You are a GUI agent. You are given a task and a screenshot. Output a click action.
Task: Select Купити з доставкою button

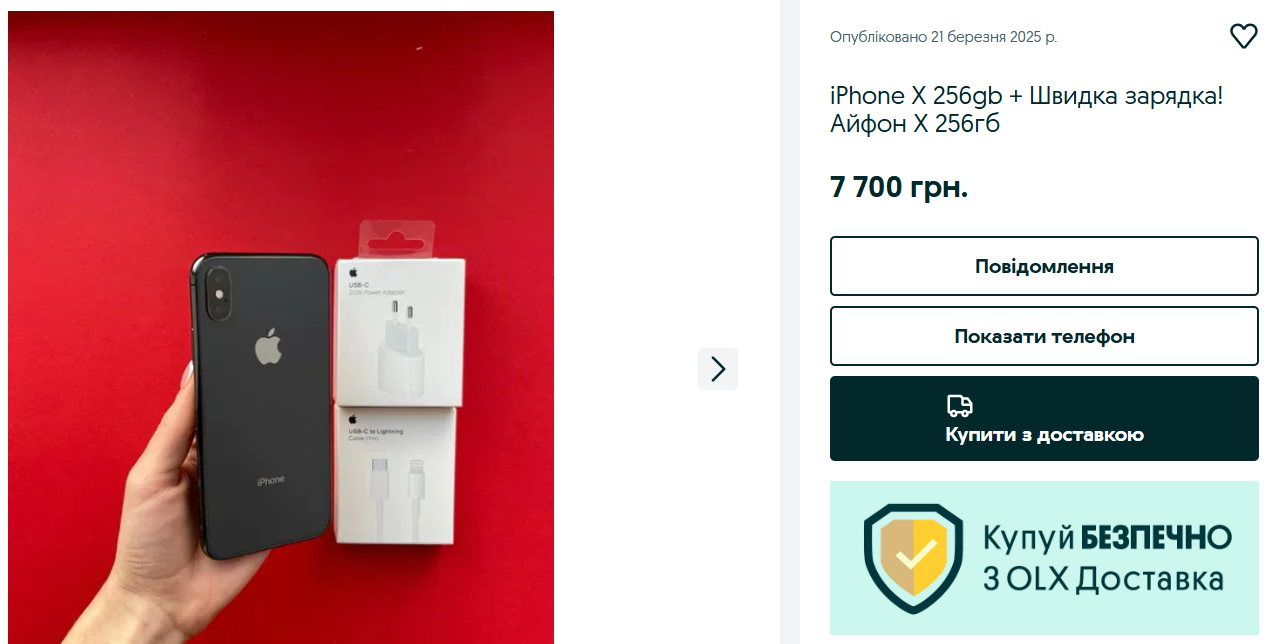1044,418
